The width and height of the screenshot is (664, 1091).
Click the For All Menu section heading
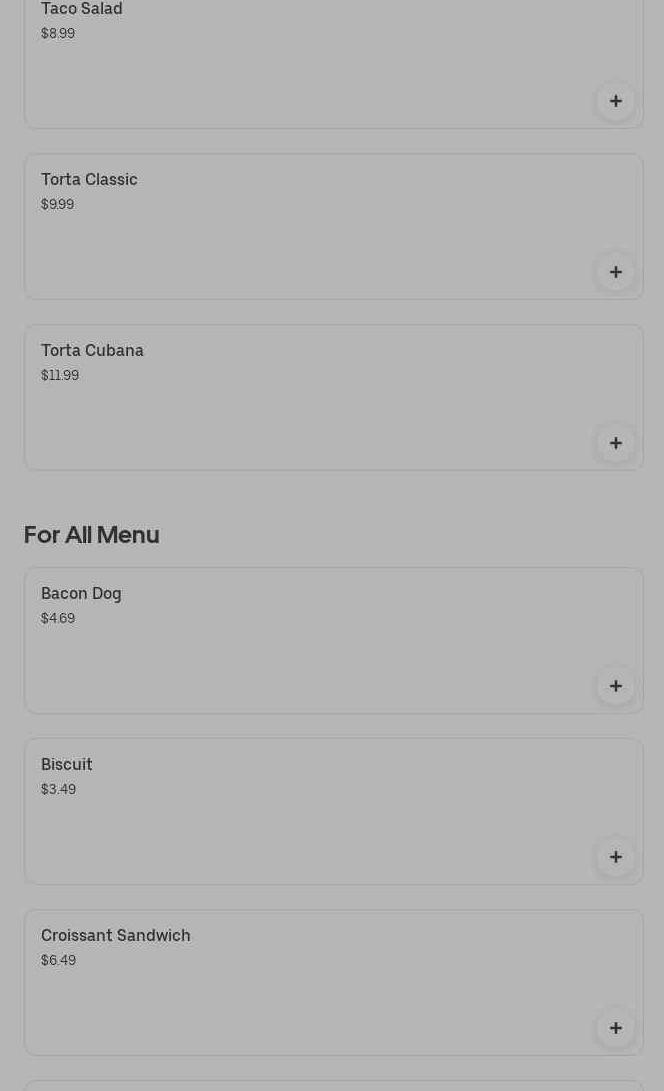click(91, 535)
